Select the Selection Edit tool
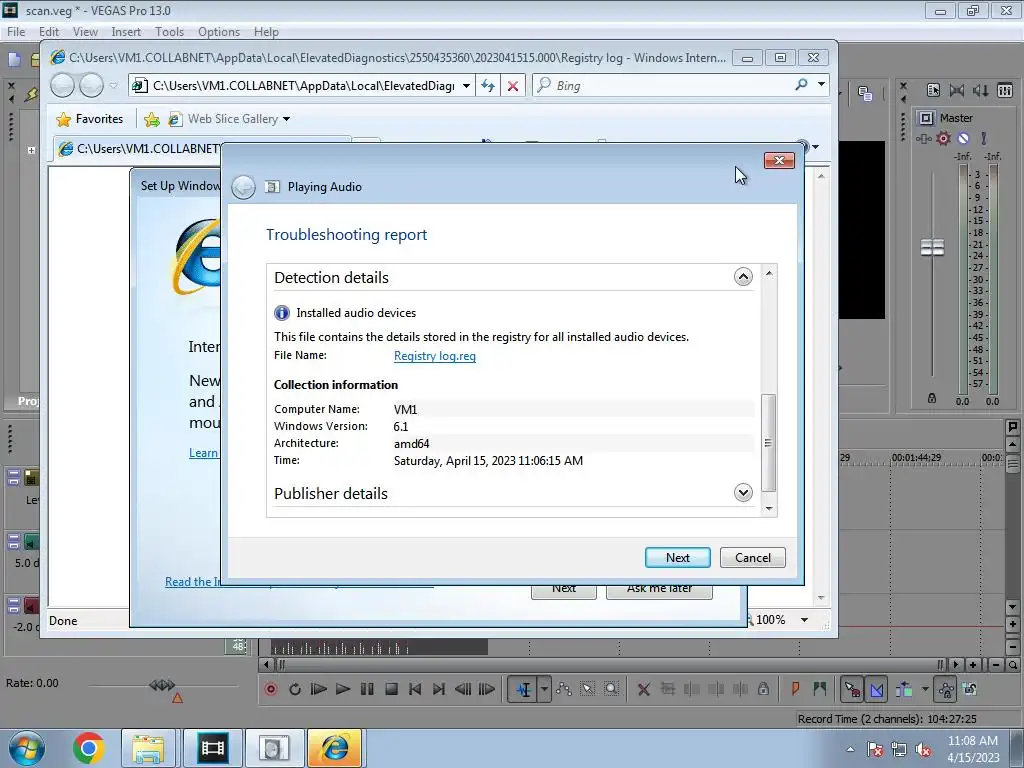 (x=588, y=689)
